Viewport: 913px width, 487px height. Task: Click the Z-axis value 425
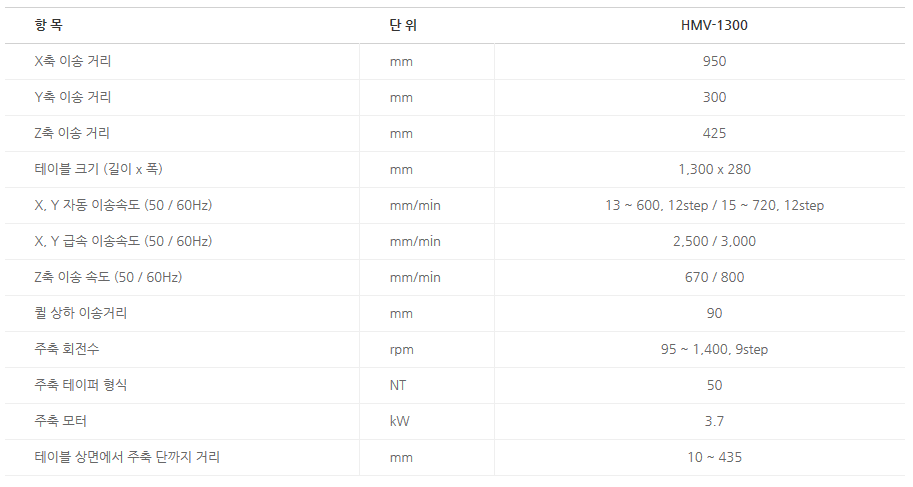[714, 133]
